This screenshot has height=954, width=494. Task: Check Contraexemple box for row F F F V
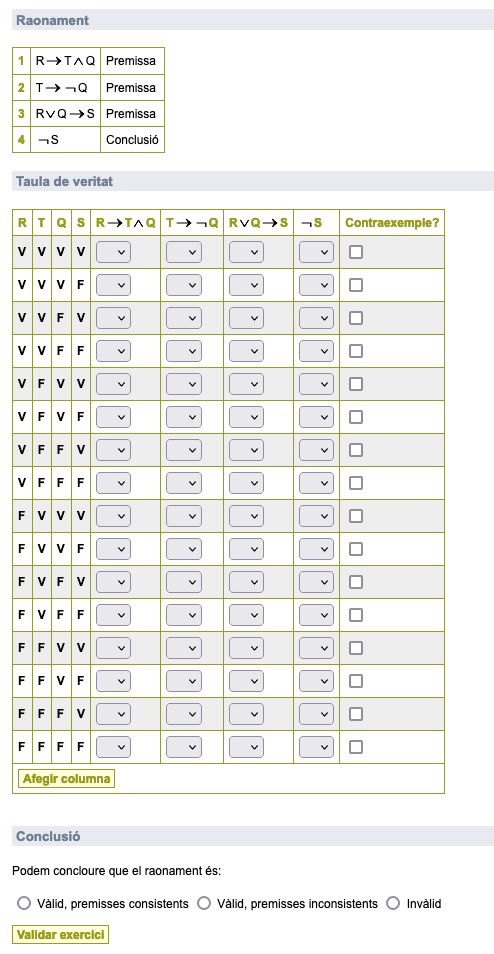[356, 714]
